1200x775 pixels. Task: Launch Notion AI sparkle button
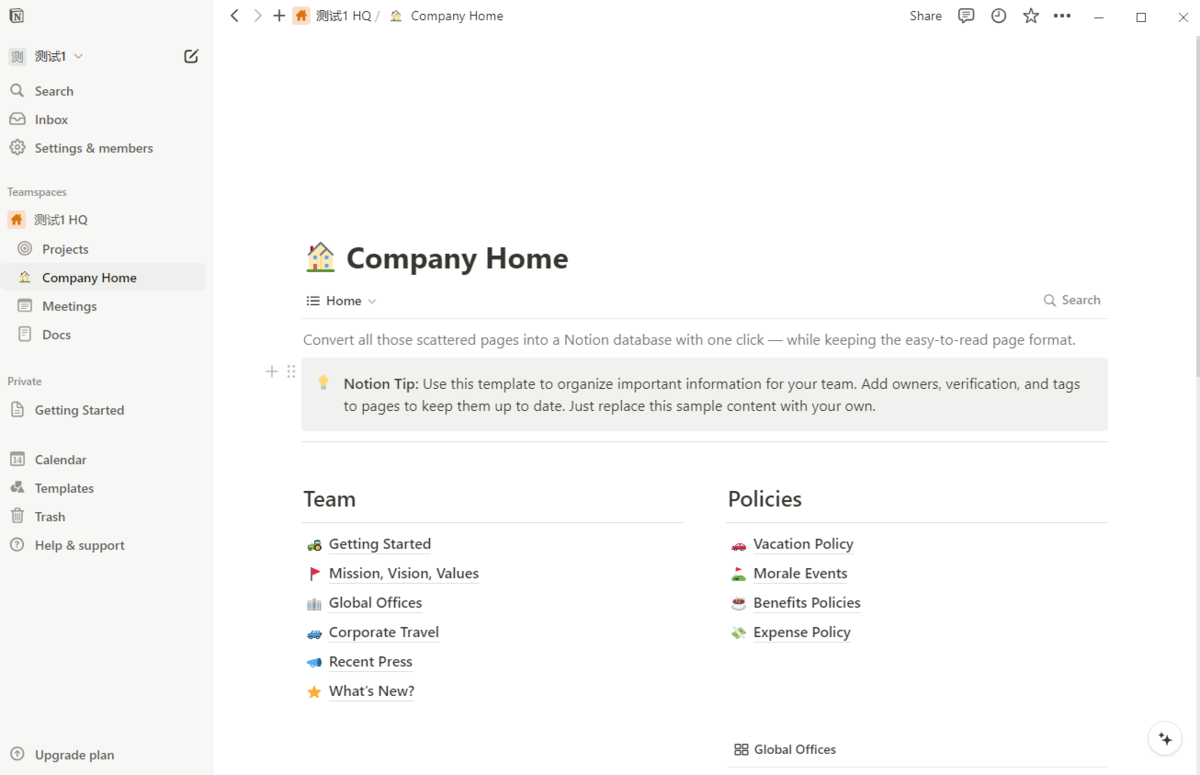(x=1165, y=739)
